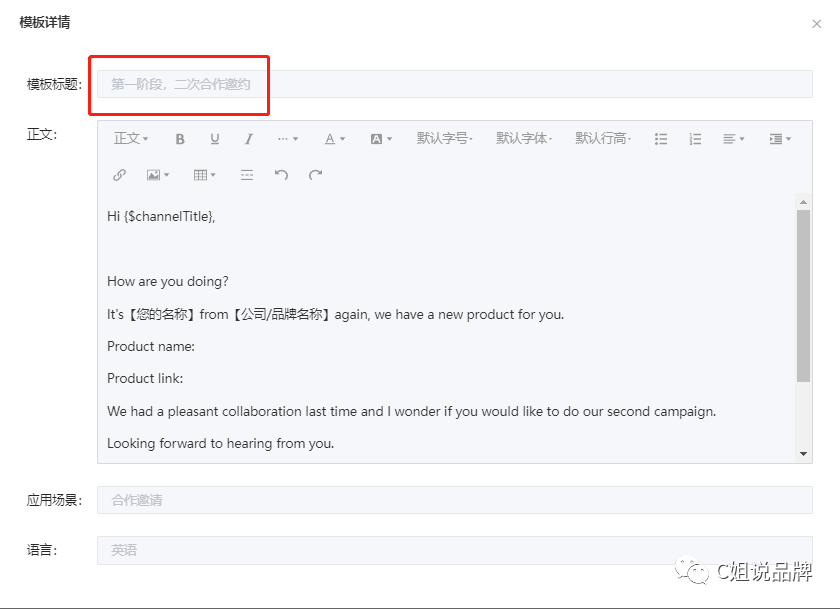Close the 模板详情 dialog
The image size is (840, 609).
(x=816, y=24)
